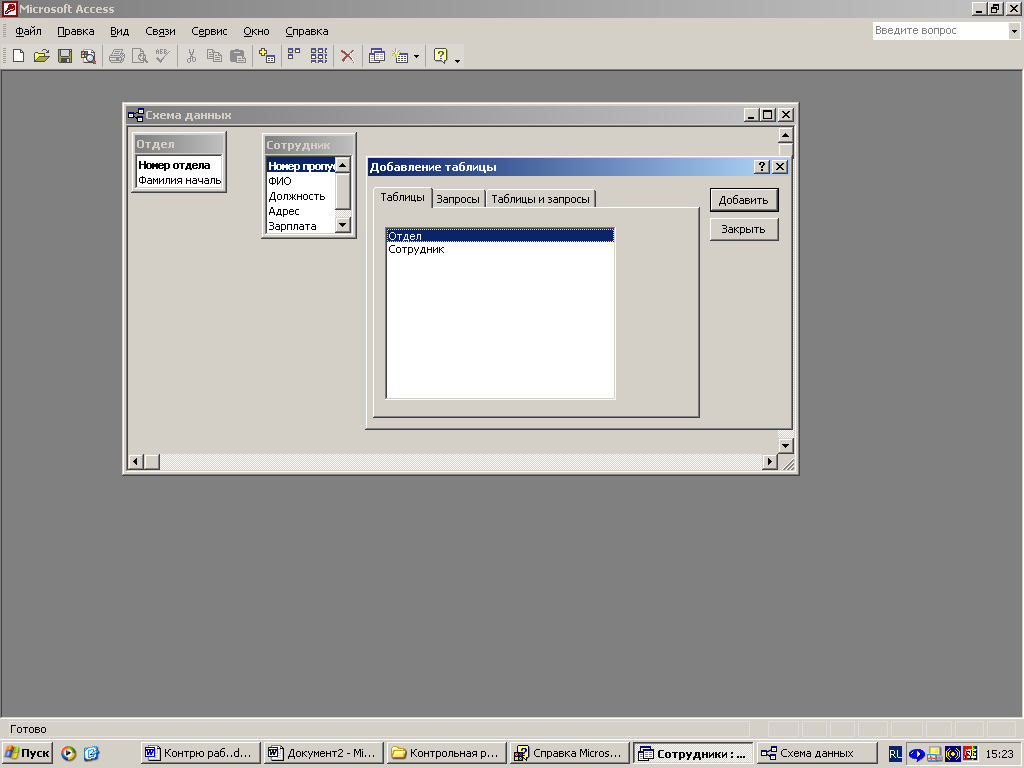Open toolbar options arrow after Help icon
Screen dimensions: 1024x768
457,60
